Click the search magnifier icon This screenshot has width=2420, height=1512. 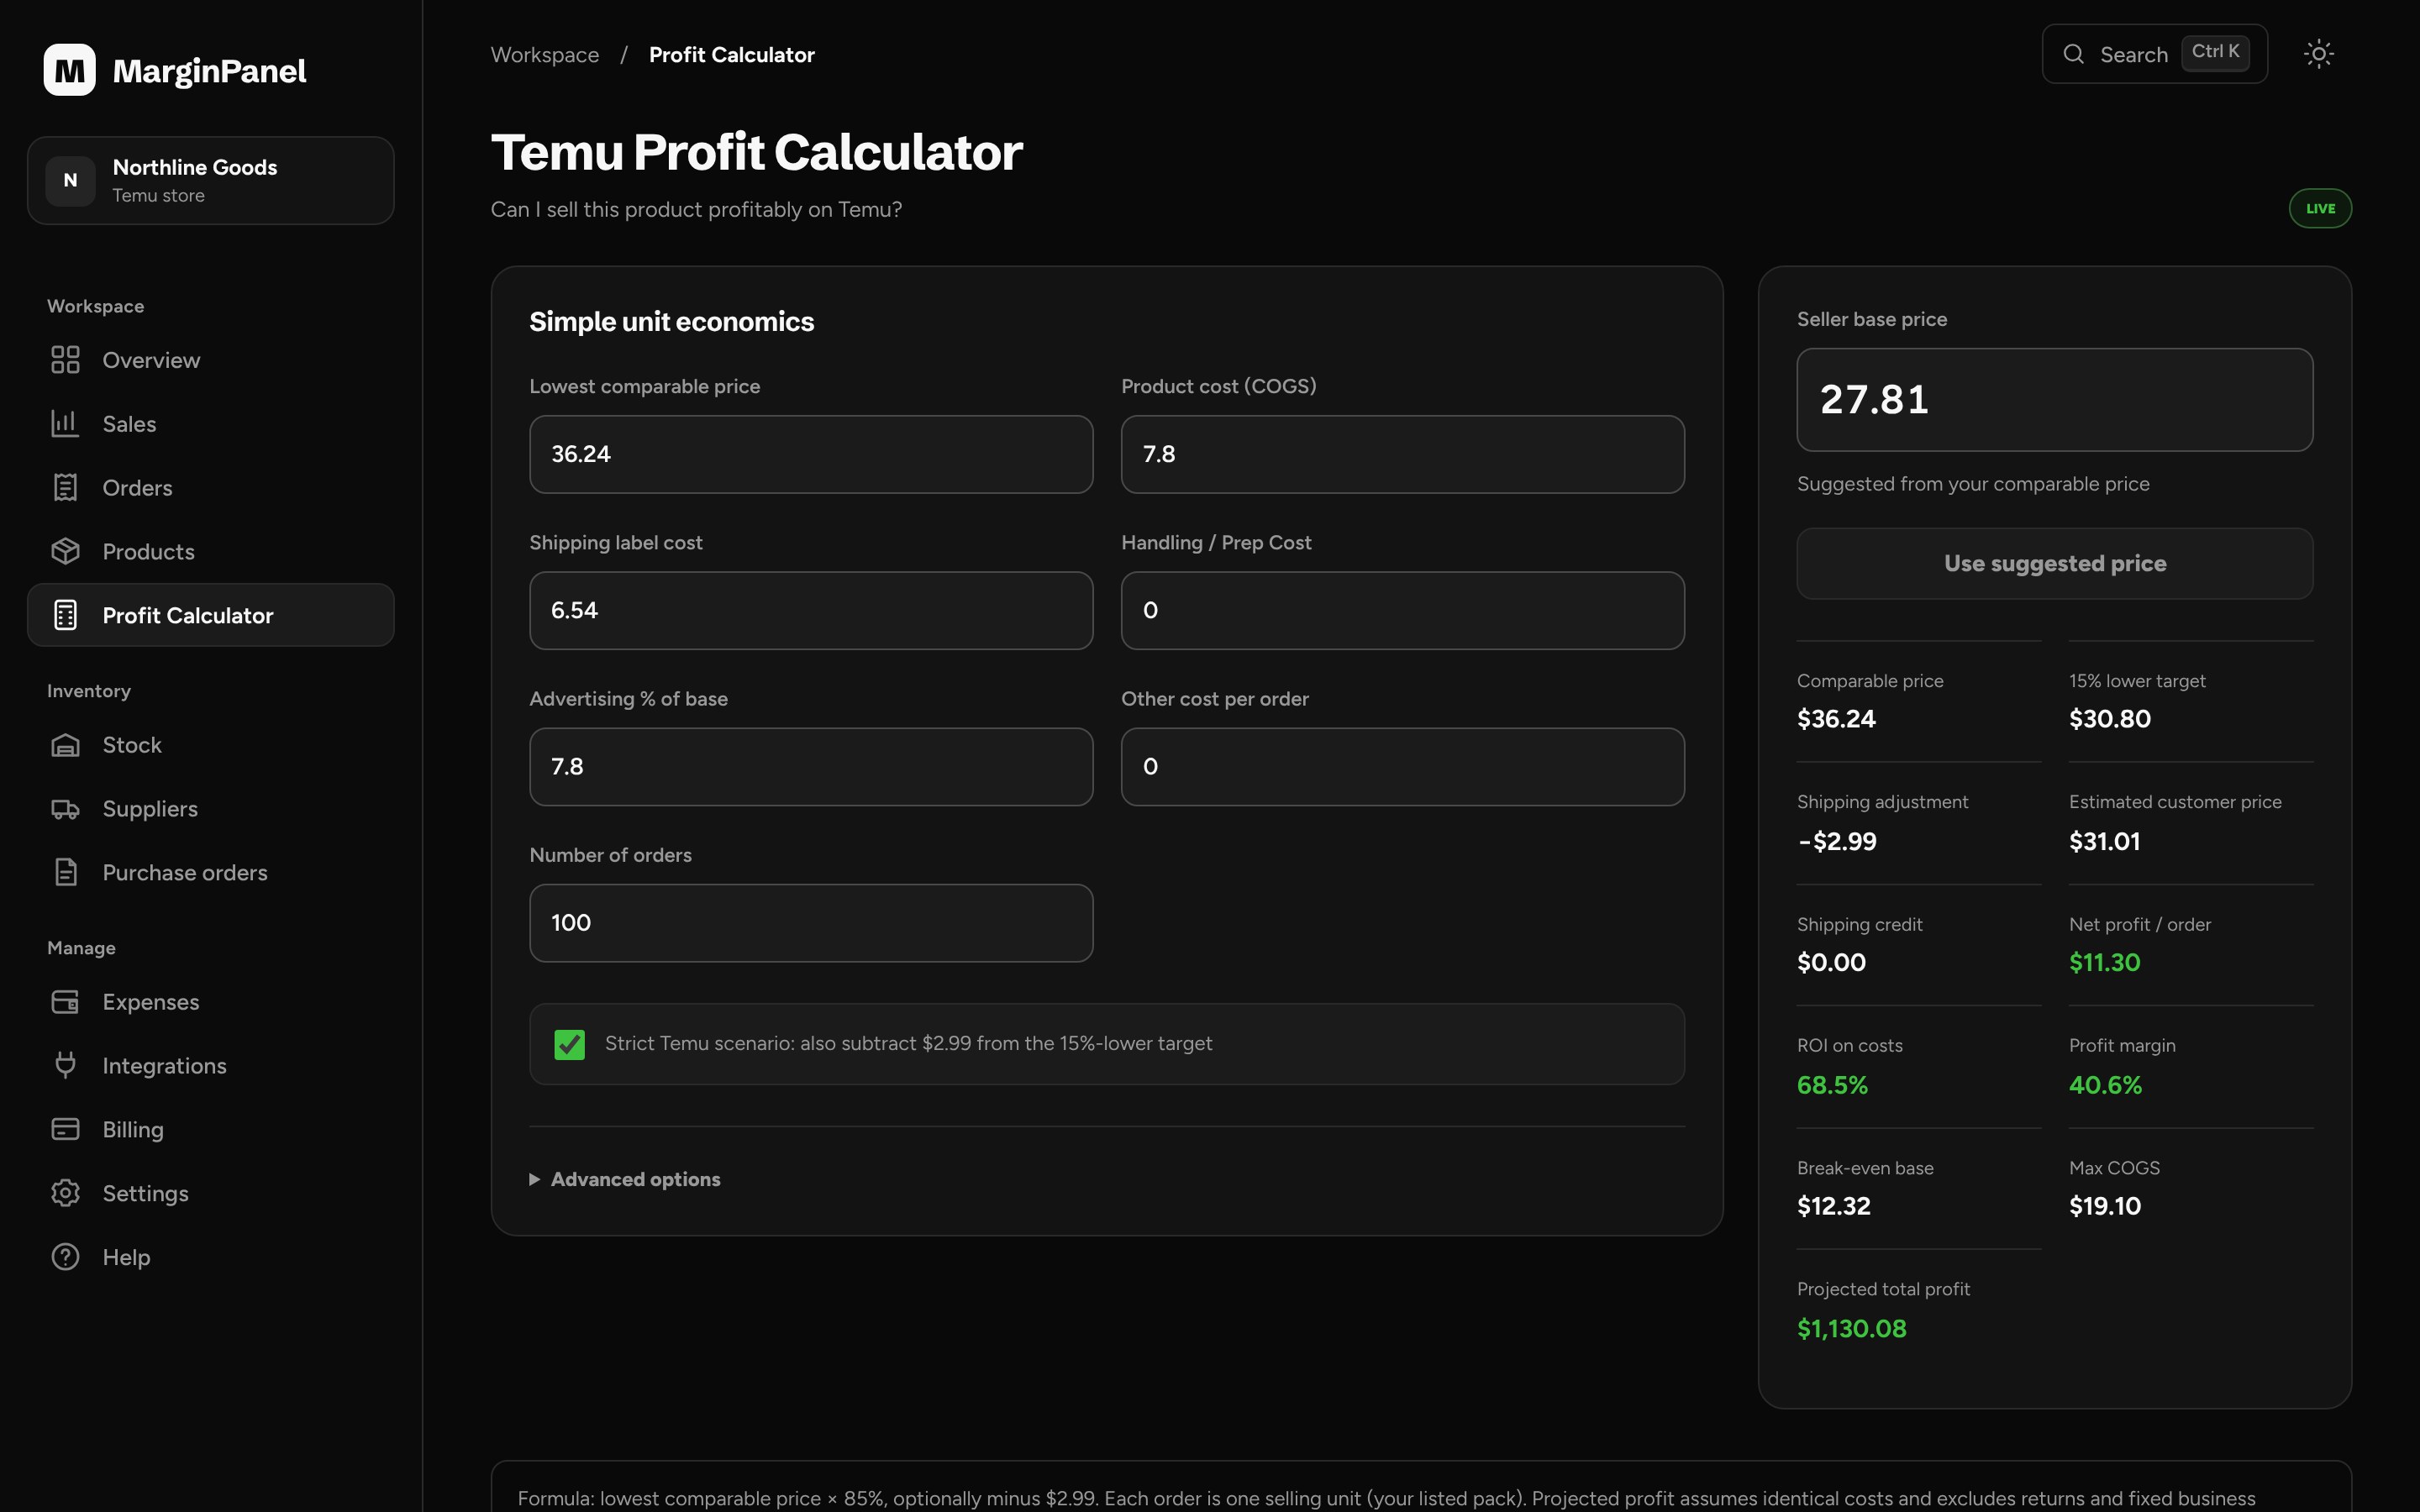point(2074,54)
